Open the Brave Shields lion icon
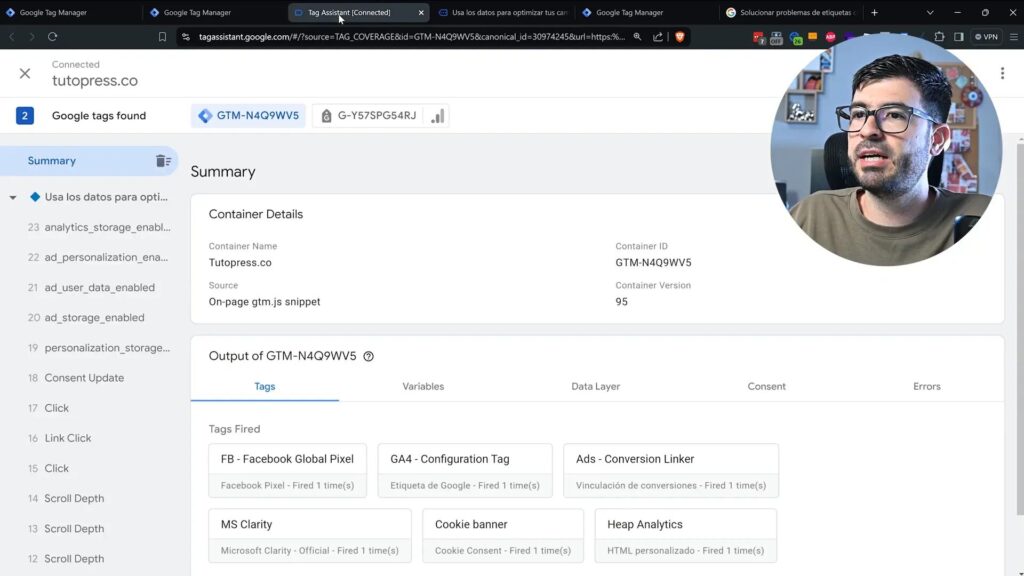1024x576 pixels. pos(680,37)
